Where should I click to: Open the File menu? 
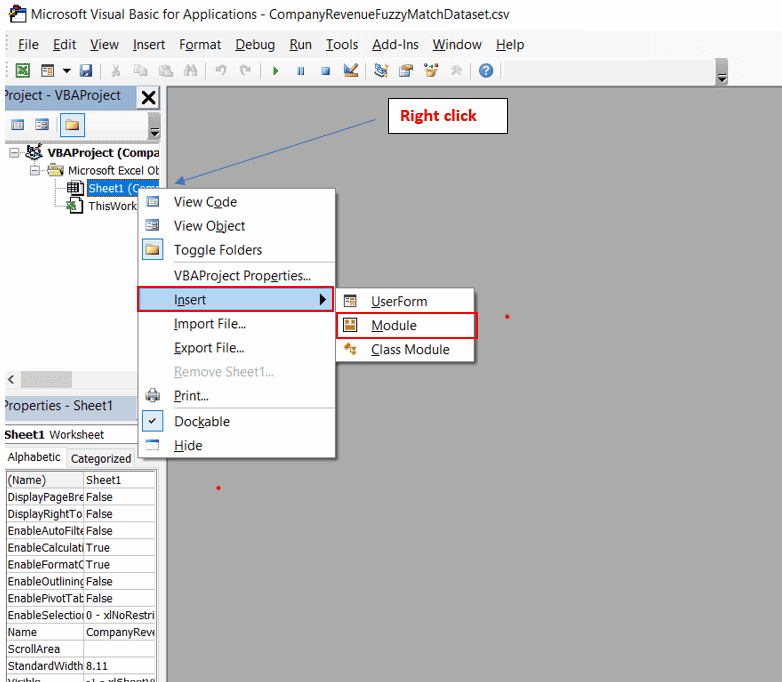(28, 45)
